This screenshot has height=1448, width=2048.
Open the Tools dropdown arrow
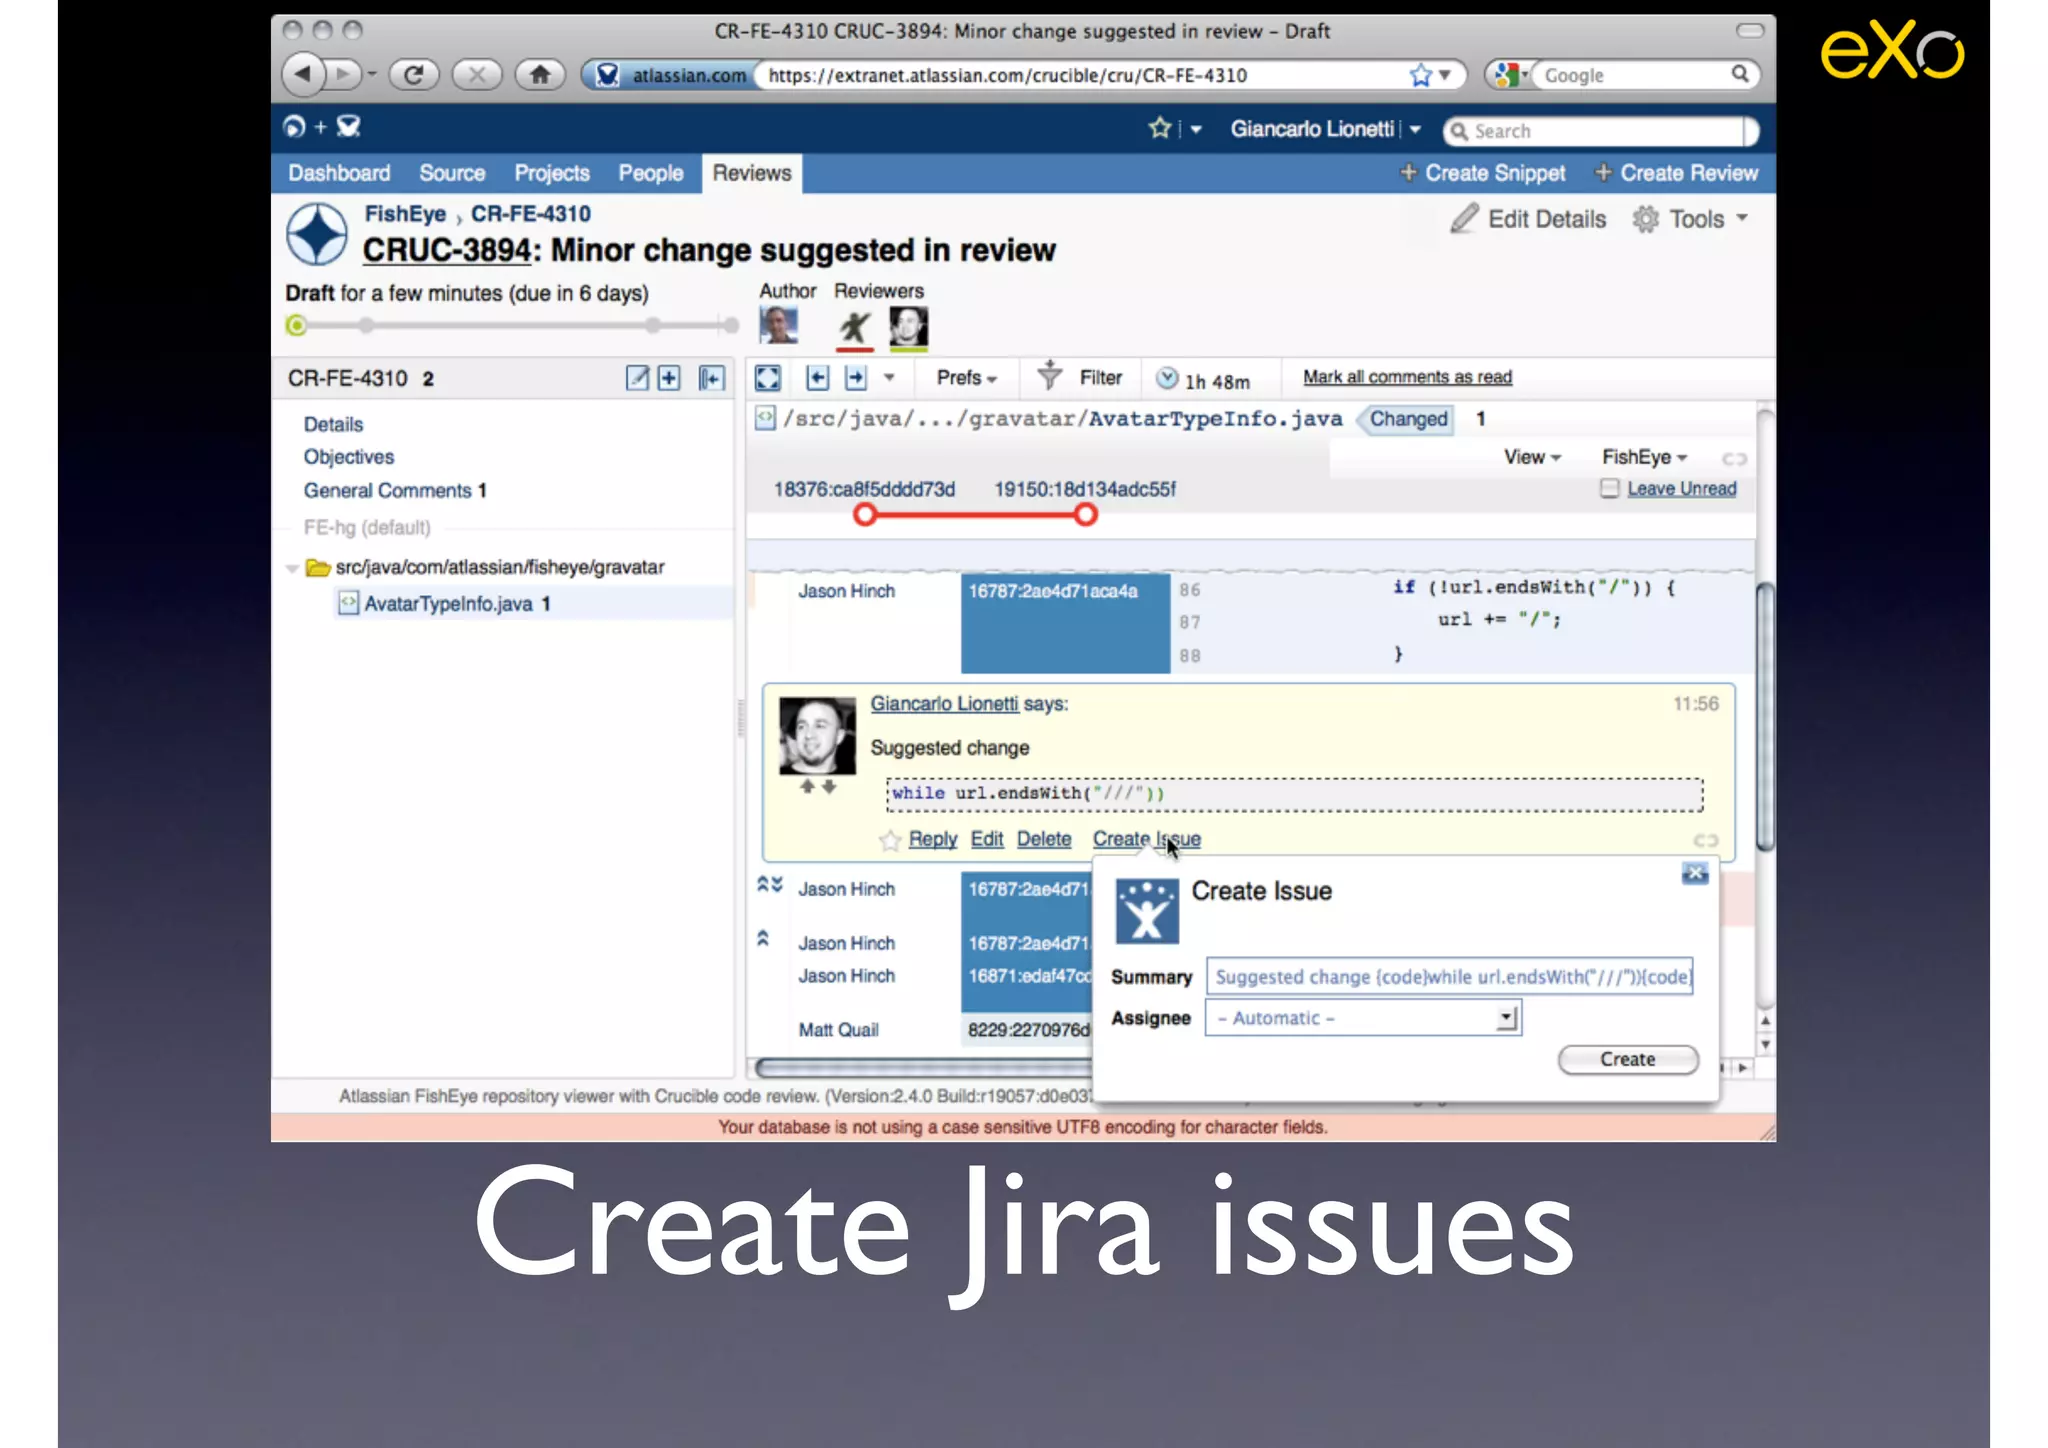(x=1742, y=218)
